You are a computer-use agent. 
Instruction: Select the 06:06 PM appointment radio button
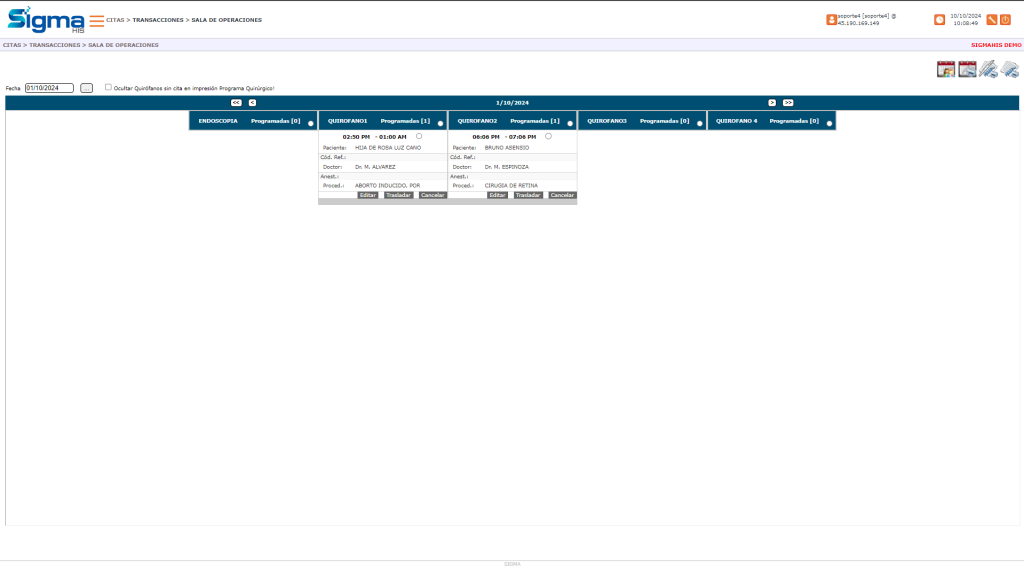[548, 136]
